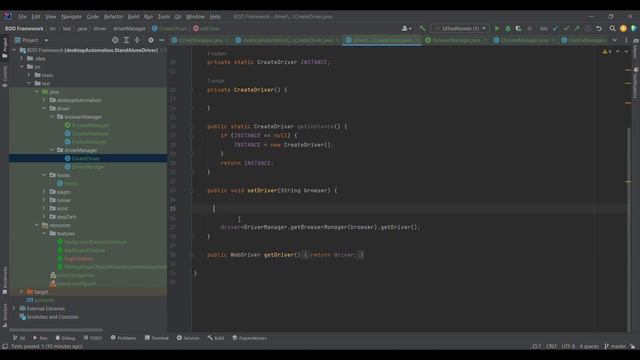Click the Project panel horizontal scrollbar
Viewport: 640px width, 360px height.
coord(56,330)
